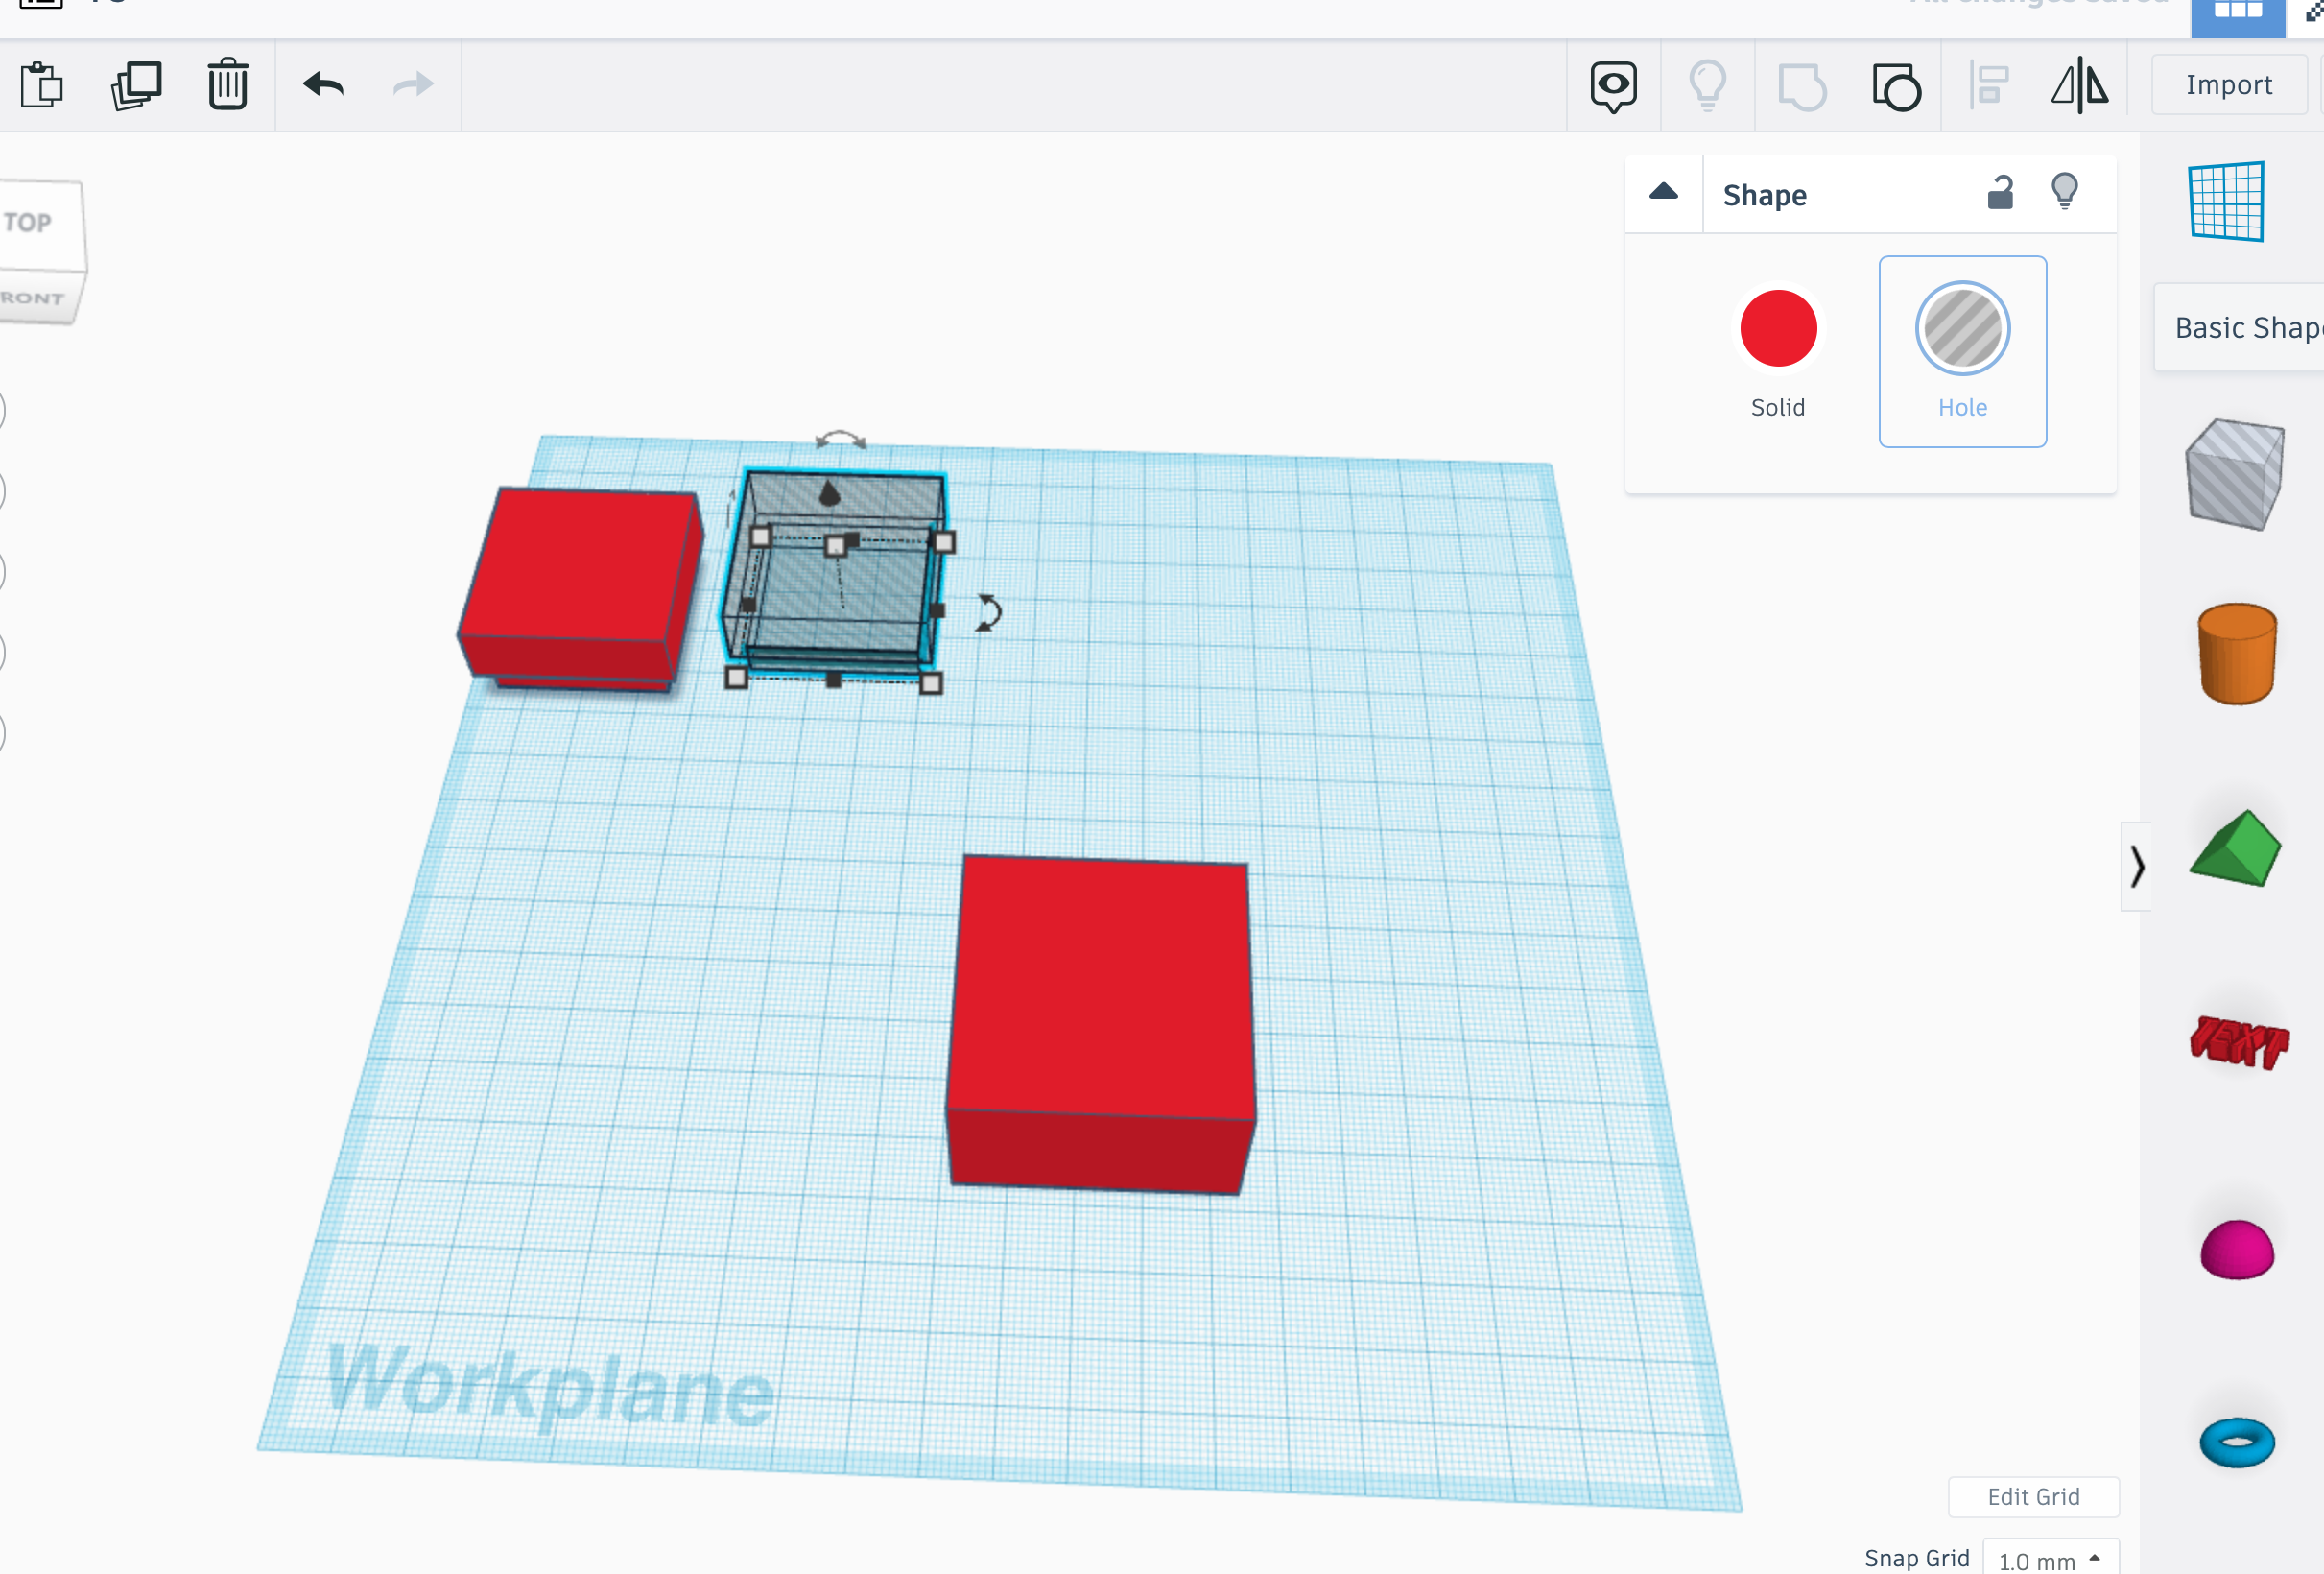Click the Import button
This screenshot has width=2324, height=1574.
point(2228,85)
